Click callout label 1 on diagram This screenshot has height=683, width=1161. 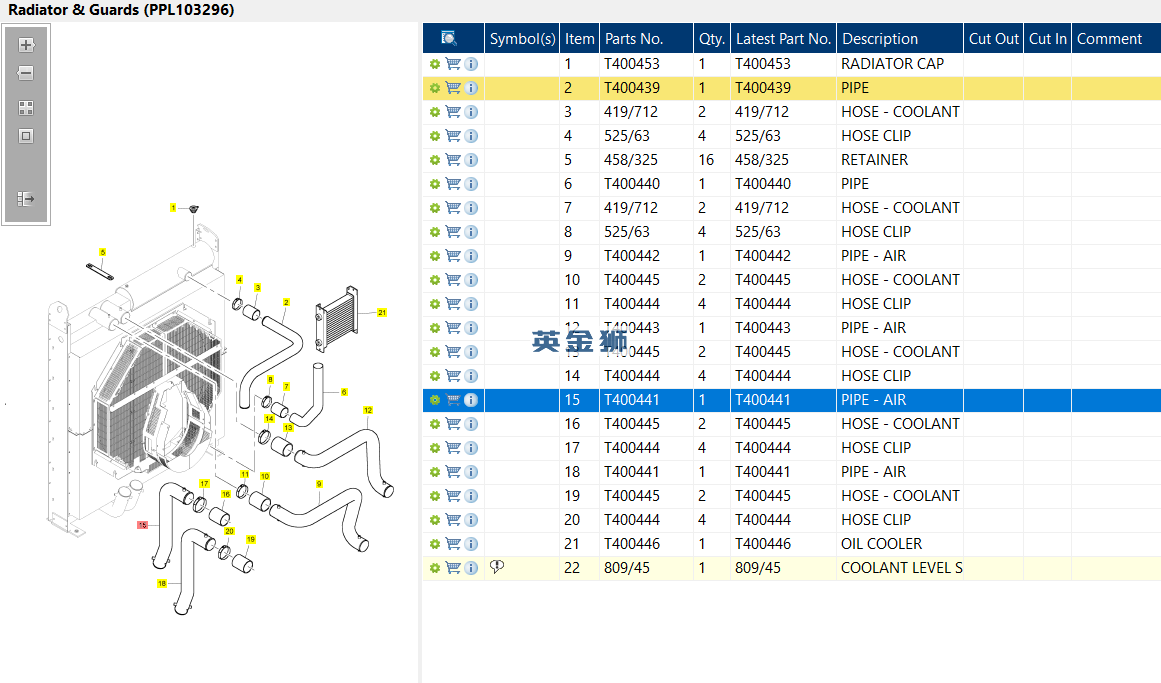tap(173, 208)
